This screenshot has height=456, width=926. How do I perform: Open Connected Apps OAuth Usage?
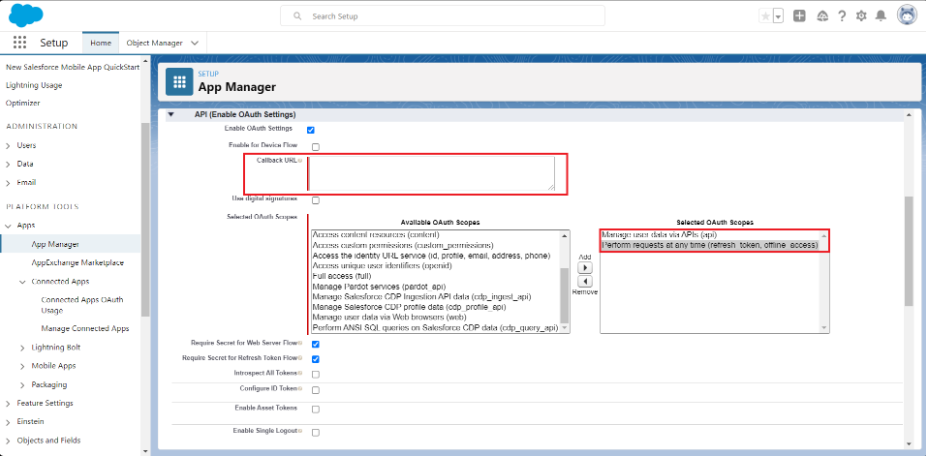(x=82, y=305)
